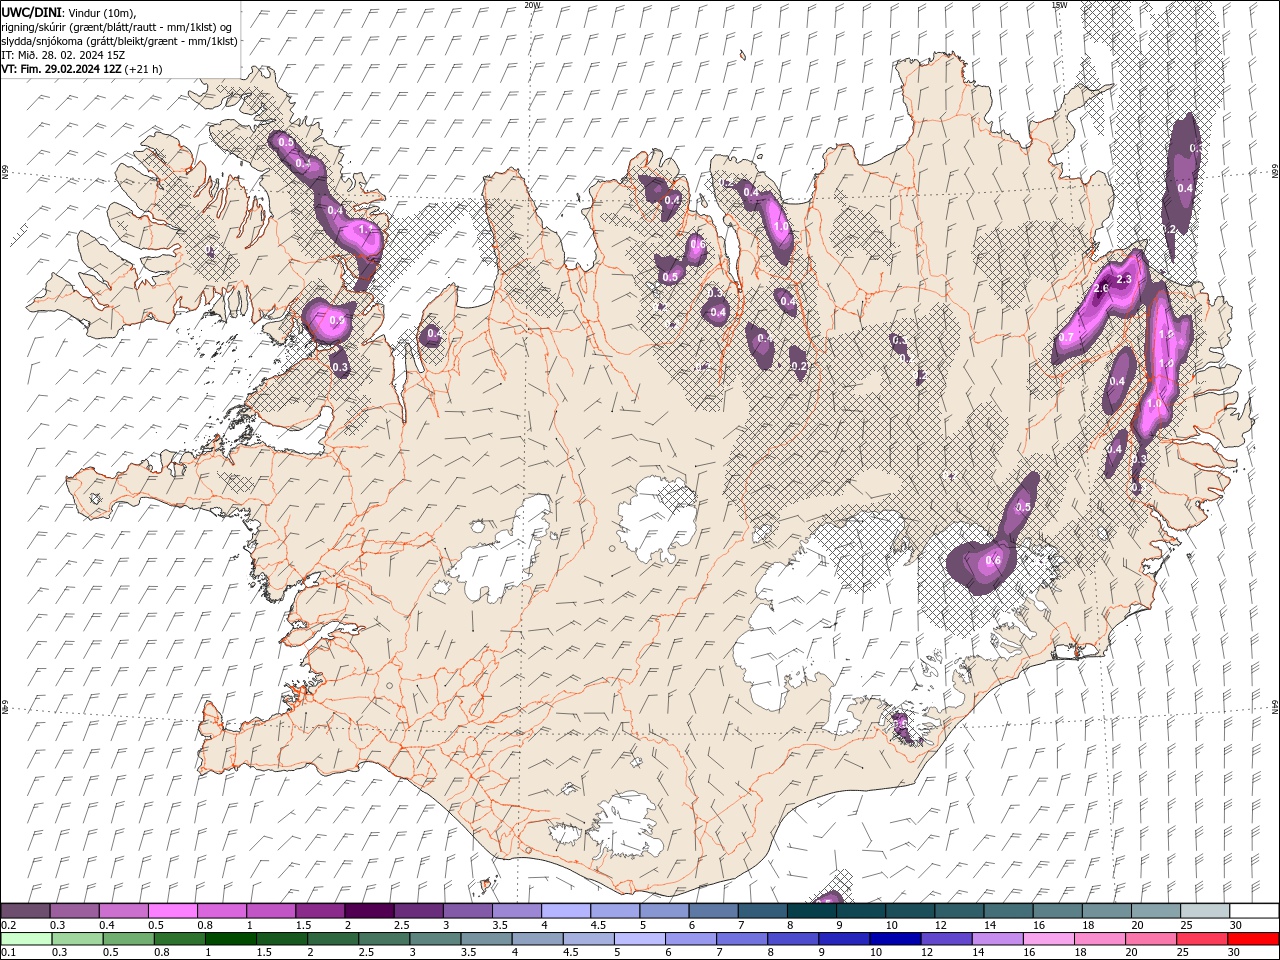1280x960 pixels.
Task: Select palest green 0.1 swatch in bottom legend row
Action: click(25, 939)
